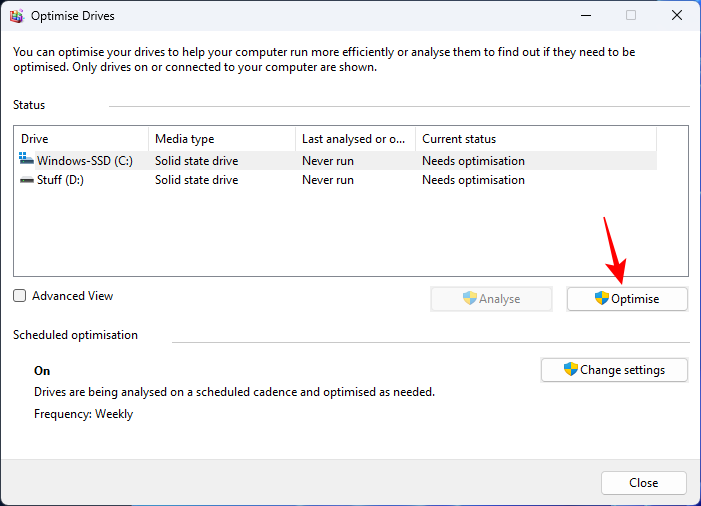
Task: Enable the Advanced View checkbox
Action: tap(20, 296)
